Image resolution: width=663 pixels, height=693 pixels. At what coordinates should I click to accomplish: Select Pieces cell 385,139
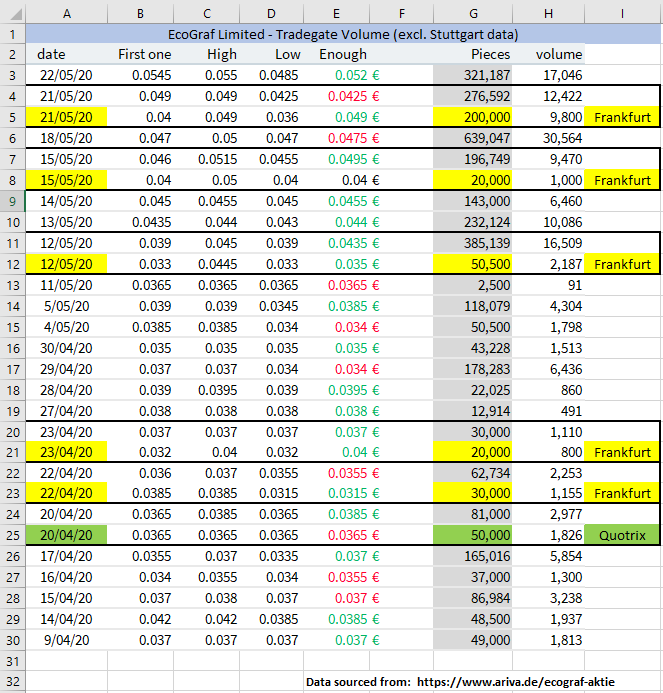(x=473, y=243)
